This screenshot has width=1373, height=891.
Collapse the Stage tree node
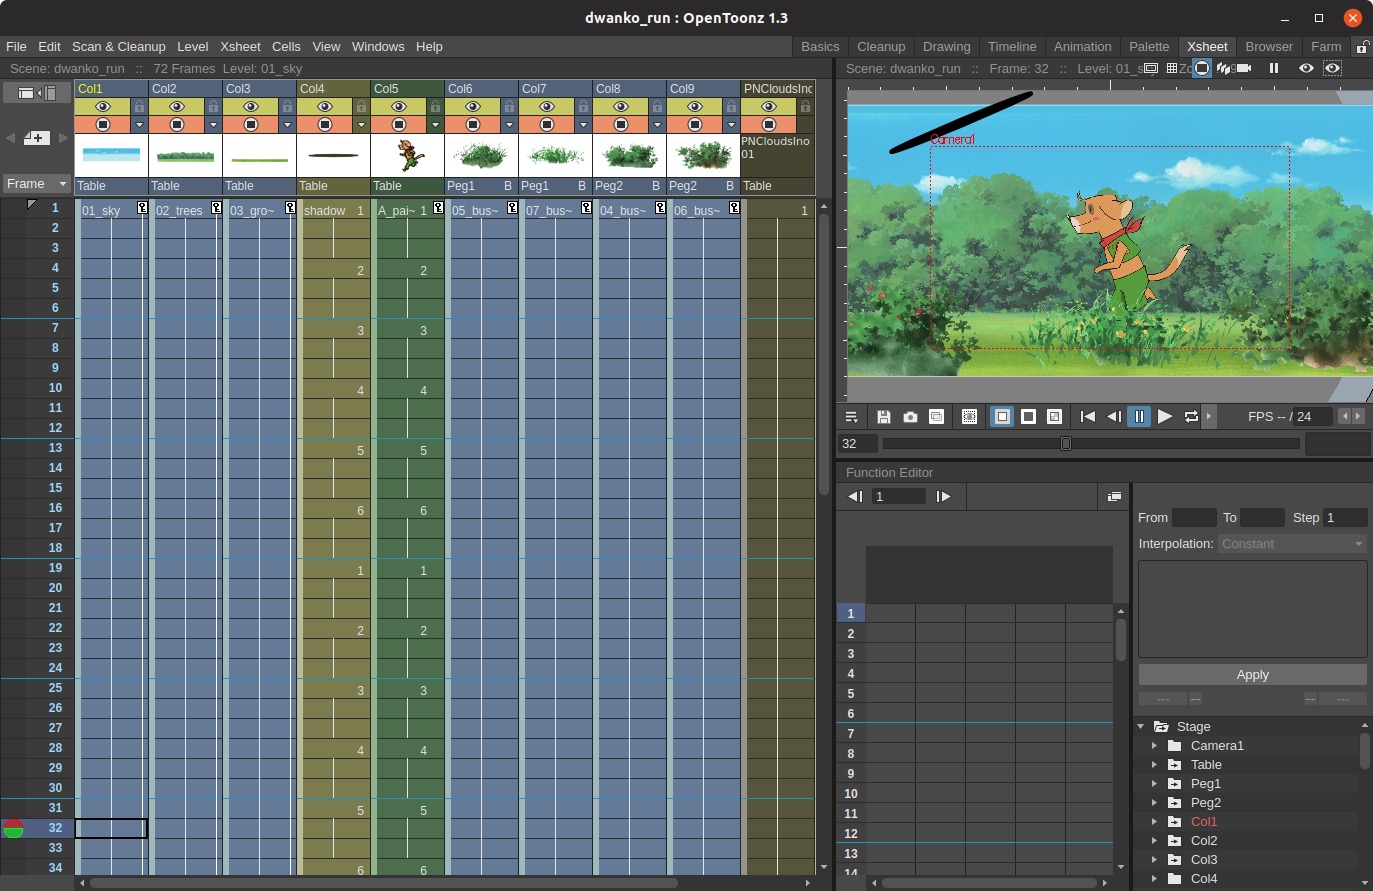click(x=1141, y=727)
